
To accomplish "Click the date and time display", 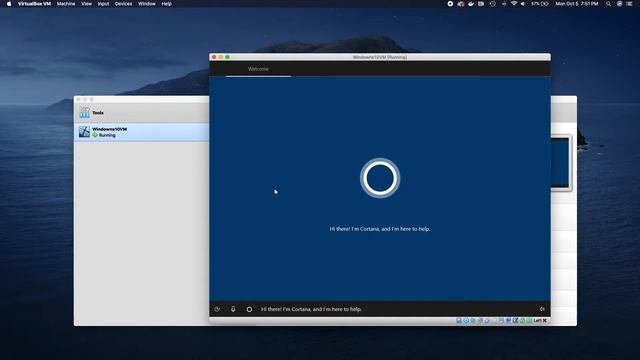I will 576,4.
